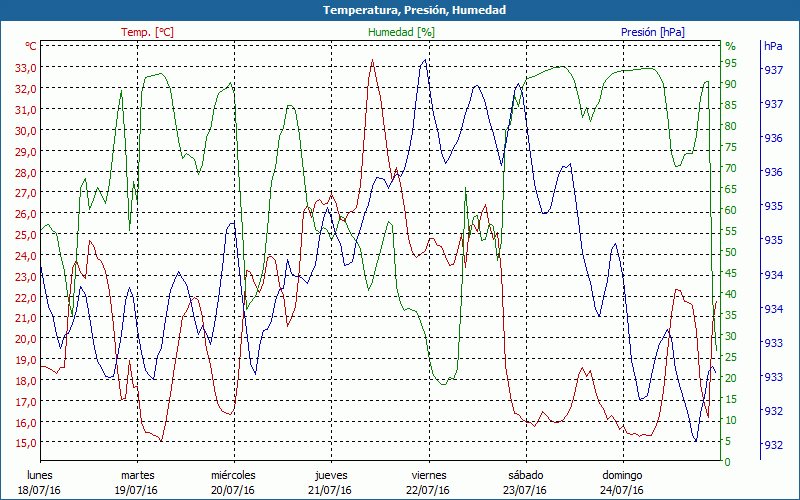Screen dimensions: 800x500
Task: Select the miércoles day label
Action: point(233,475)
